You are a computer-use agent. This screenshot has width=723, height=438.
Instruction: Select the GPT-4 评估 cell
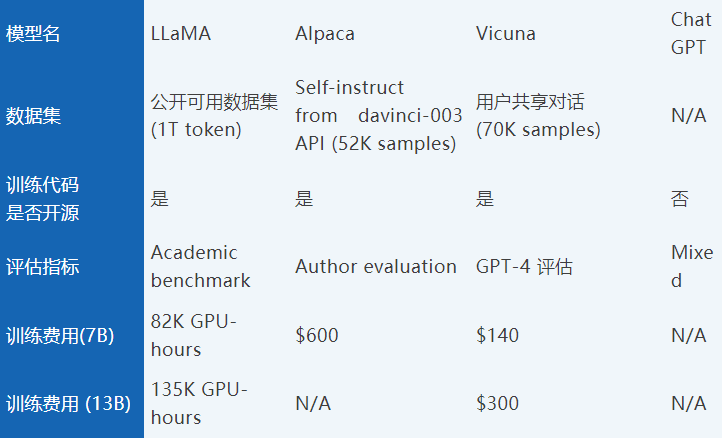(x=524, y=267)
